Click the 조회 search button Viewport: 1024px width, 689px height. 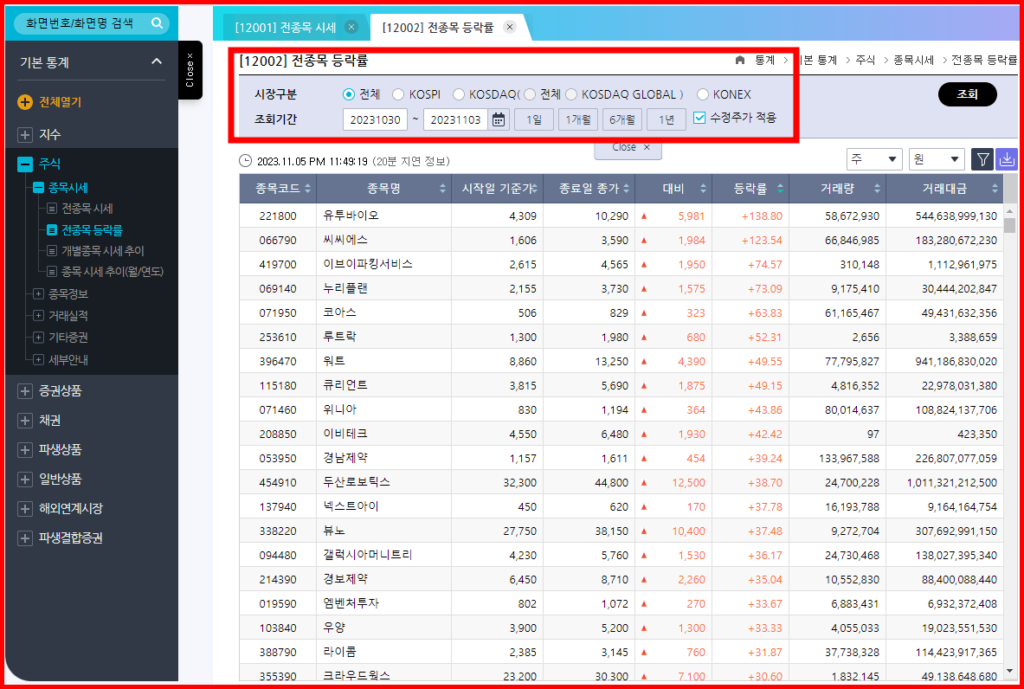967,94
